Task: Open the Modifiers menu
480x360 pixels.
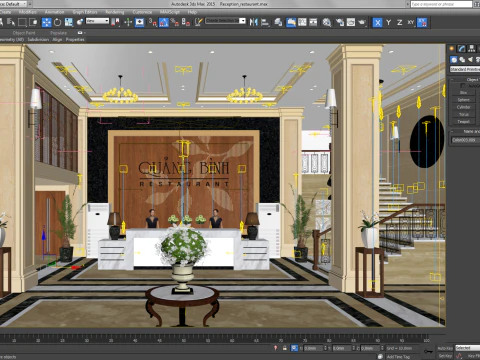Action: point(28,12)
